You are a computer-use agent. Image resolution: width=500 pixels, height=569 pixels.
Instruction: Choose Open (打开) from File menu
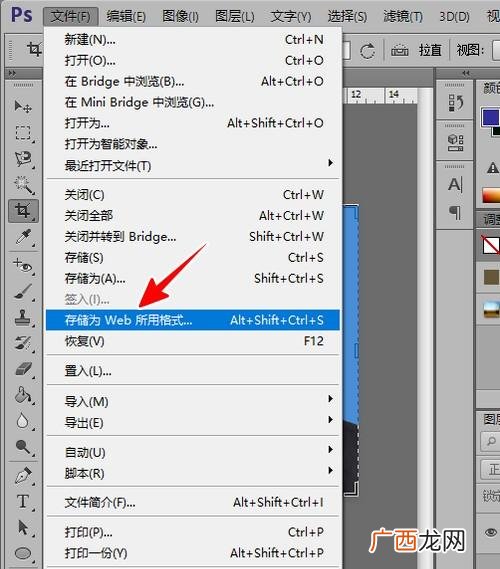tap(193, 61)
